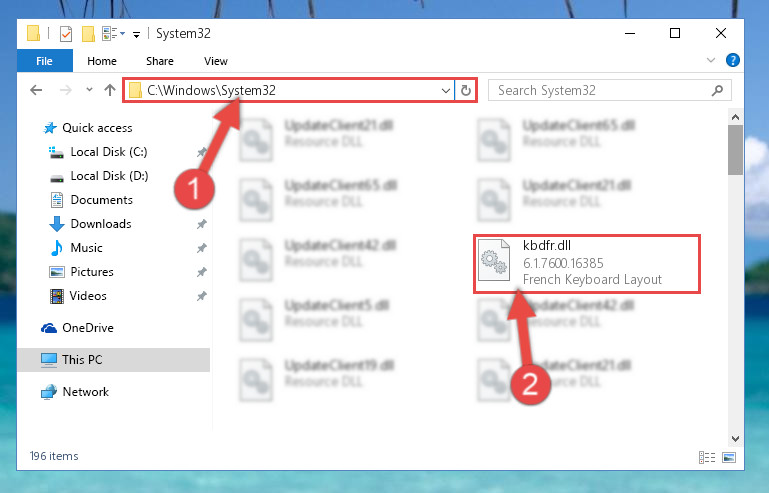Switch to large icons view
The height and width of the screenshot is (493, 769).
[x=729, y=457]
